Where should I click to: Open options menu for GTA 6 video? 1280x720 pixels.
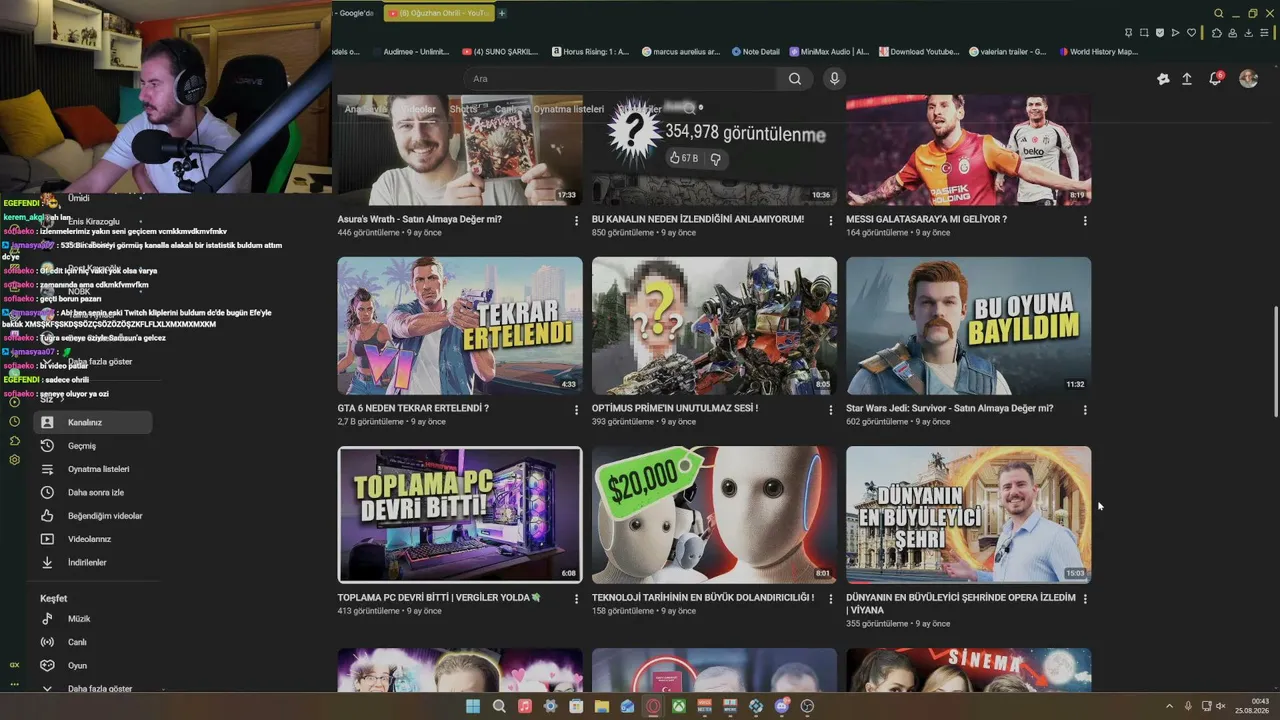pos(576,410)
